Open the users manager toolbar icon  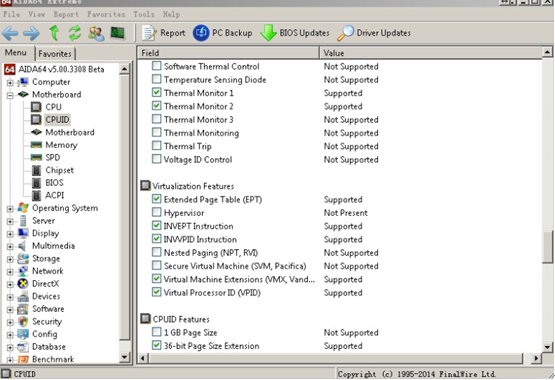(96, 33)
